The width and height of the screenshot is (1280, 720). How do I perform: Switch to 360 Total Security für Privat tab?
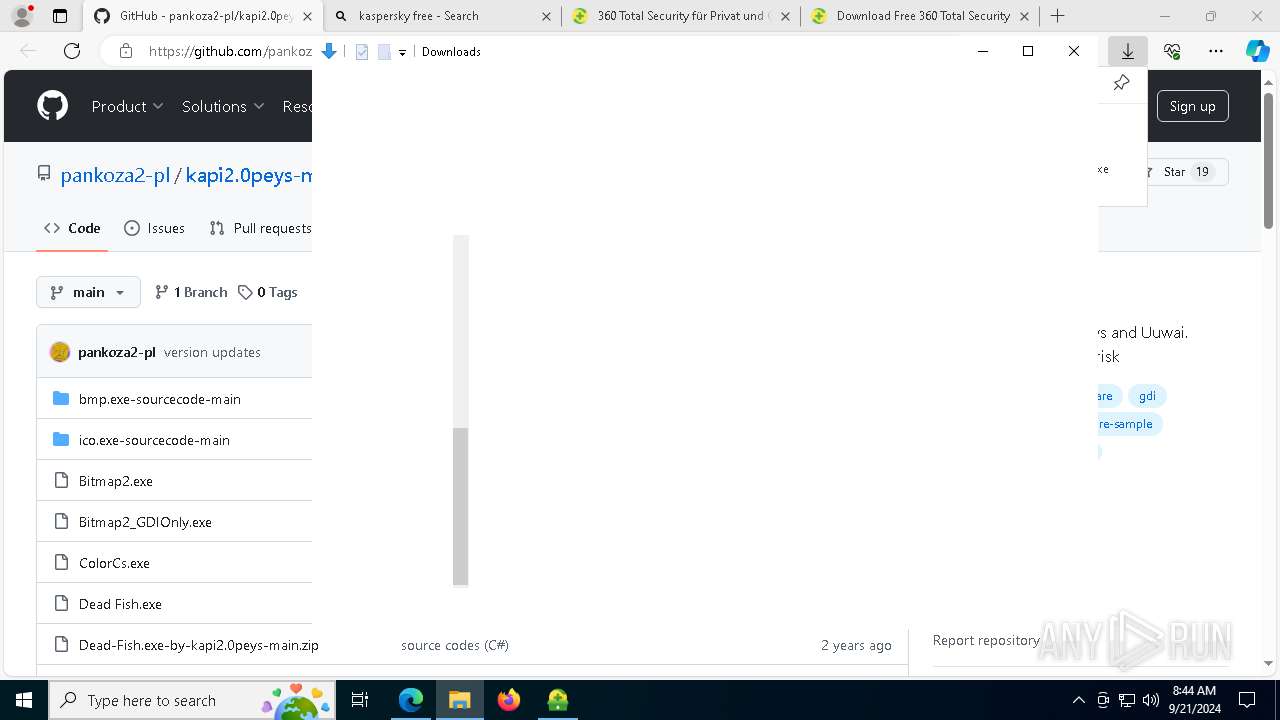pyautogui.click(x=681, y=16)
